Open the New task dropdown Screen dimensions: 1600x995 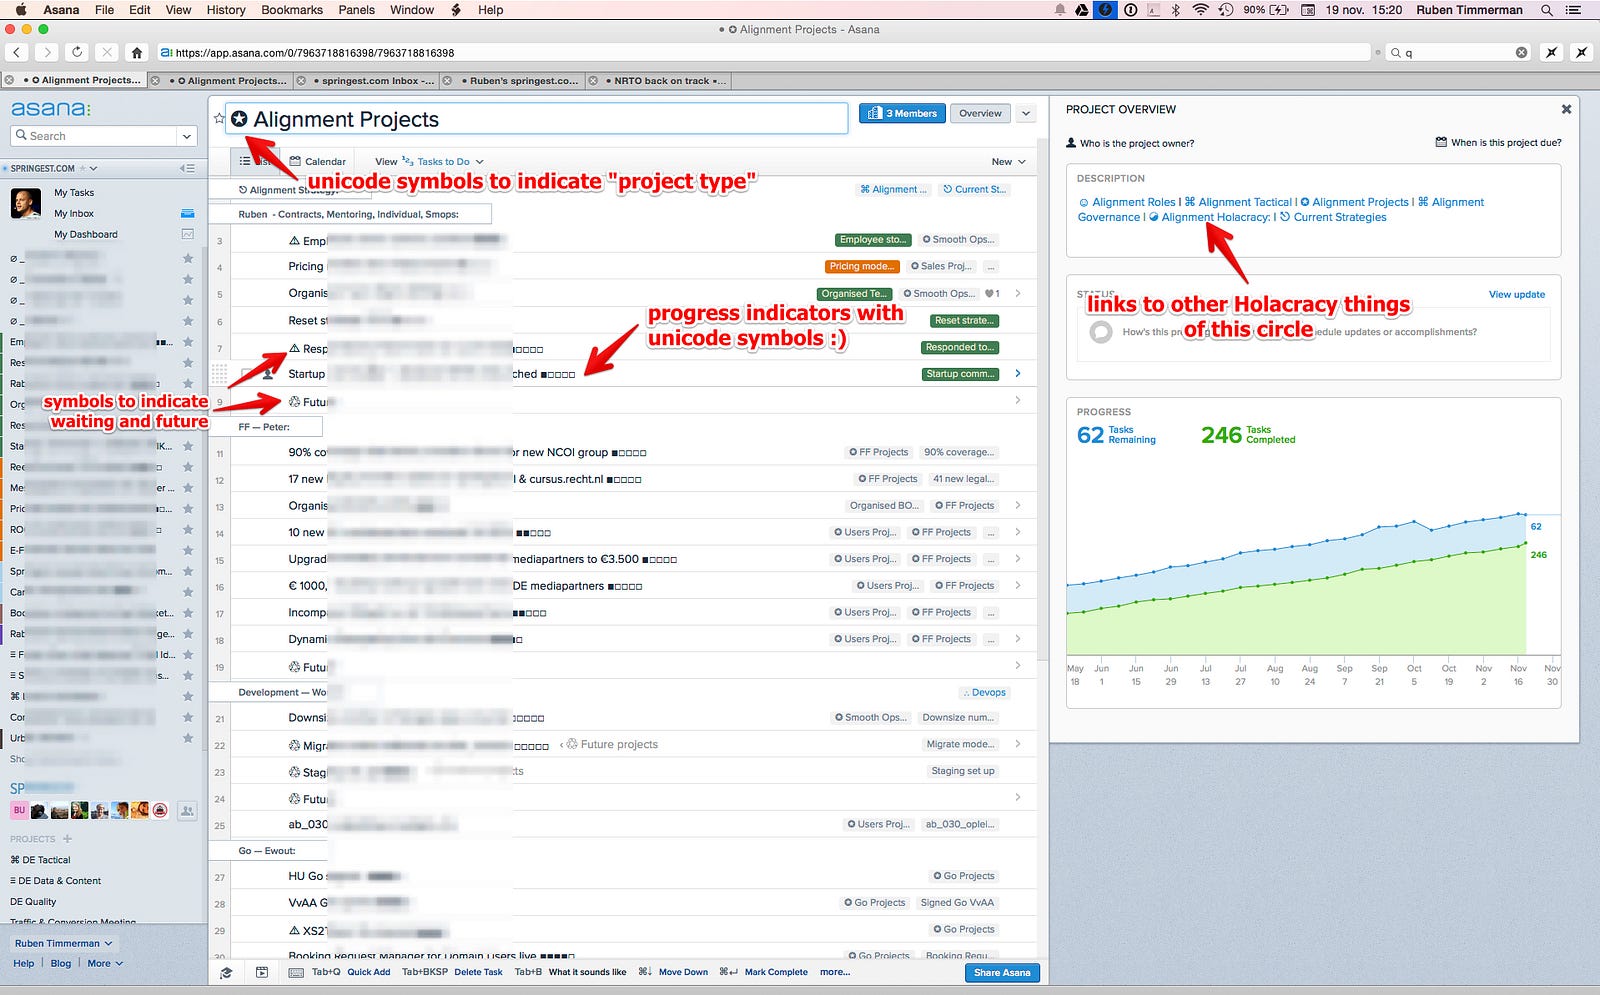(x=1008, y=161)
